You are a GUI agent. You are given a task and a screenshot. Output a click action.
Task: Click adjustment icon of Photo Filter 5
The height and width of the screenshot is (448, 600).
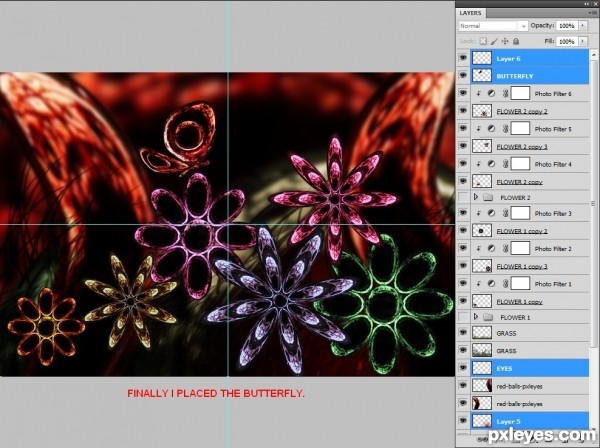tap(492, 129)
